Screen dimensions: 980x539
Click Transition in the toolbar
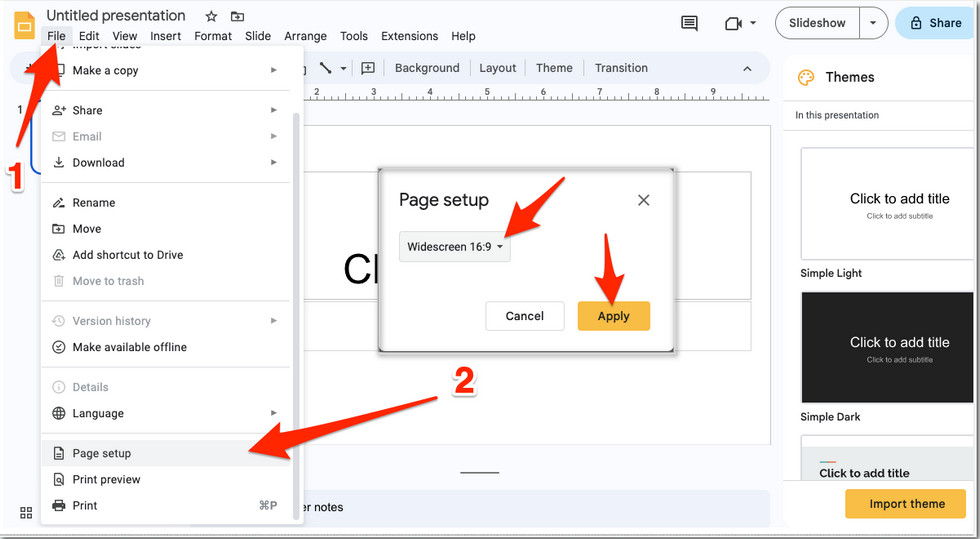pyautogui.click(x=621, y=68)
